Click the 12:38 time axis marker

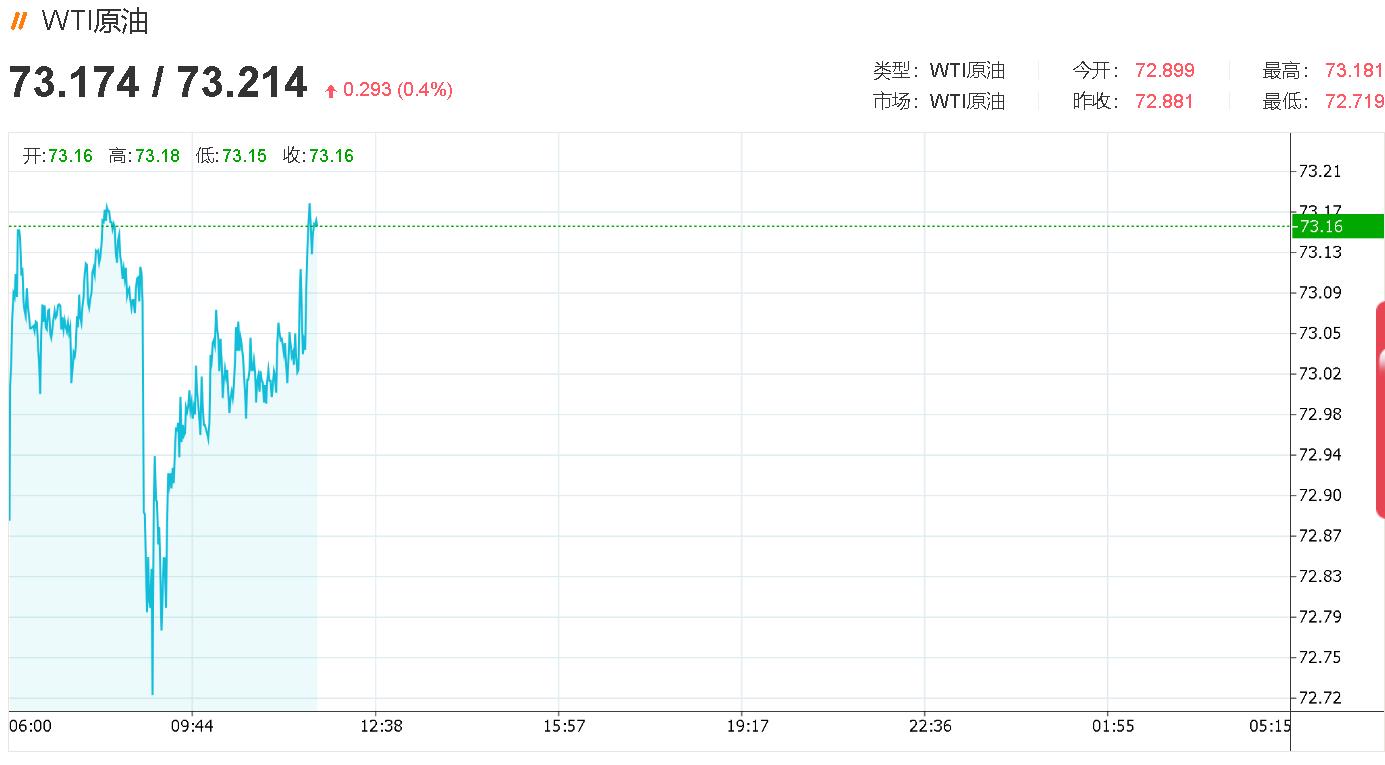[x=381, y=726]
